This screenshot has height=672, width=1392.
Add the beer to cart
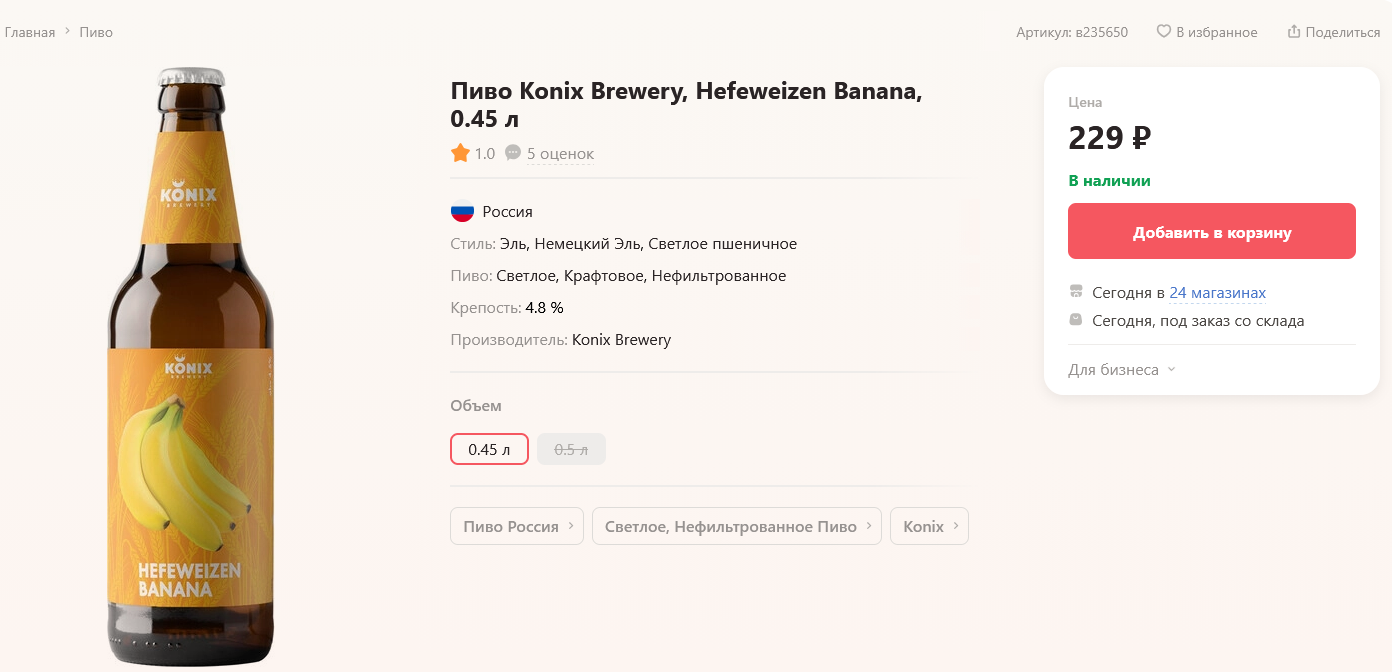tap(1211, 232)
